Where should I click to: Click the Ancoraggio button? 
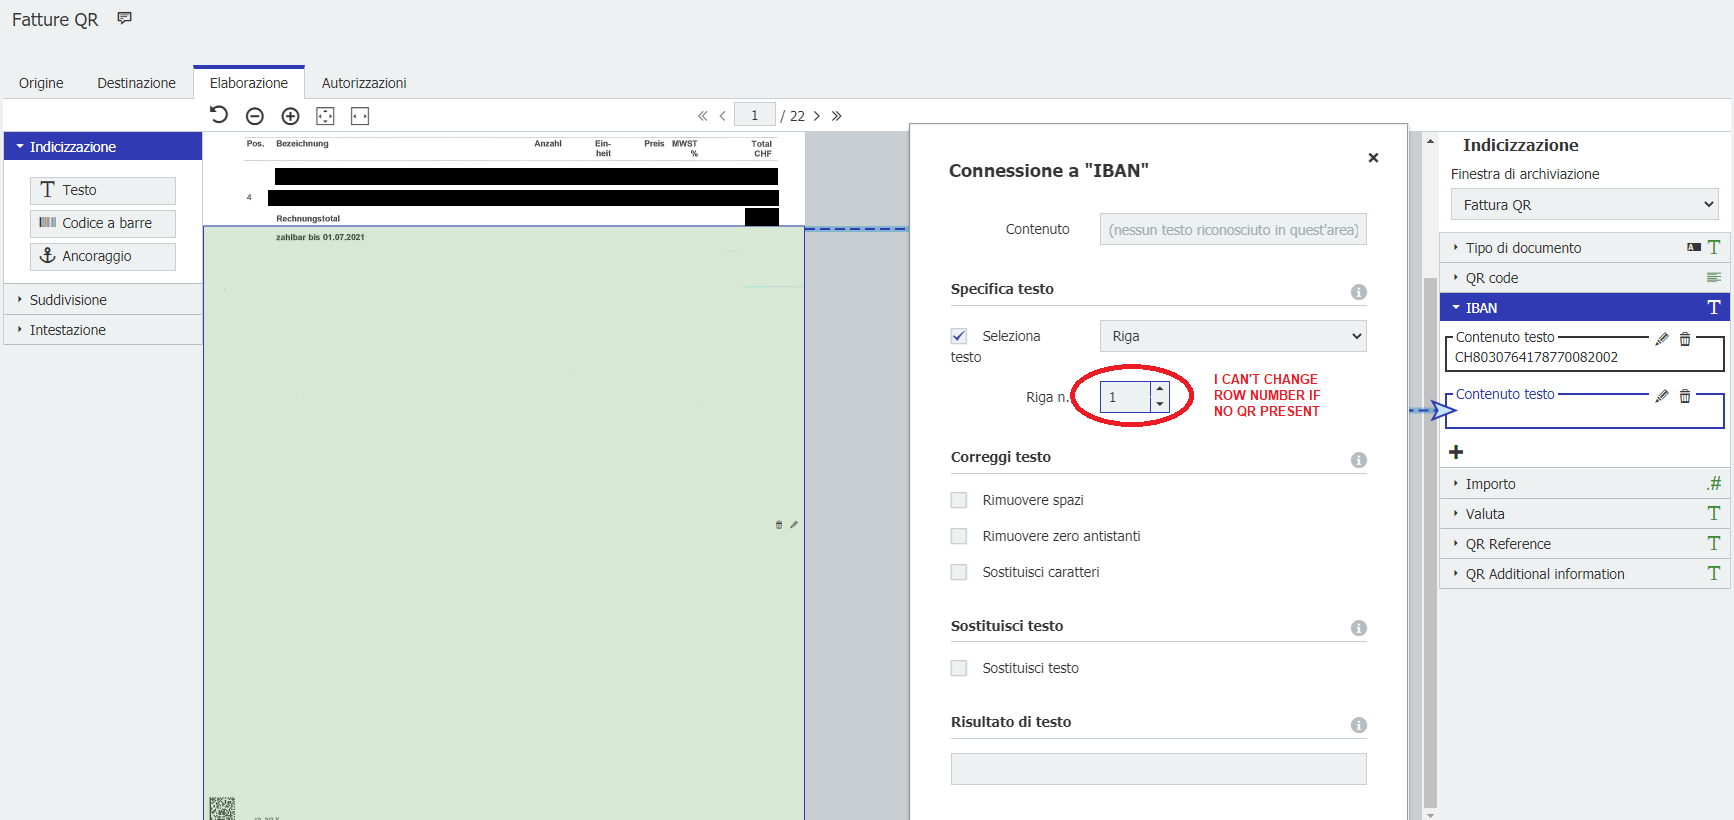coord(103,256)
